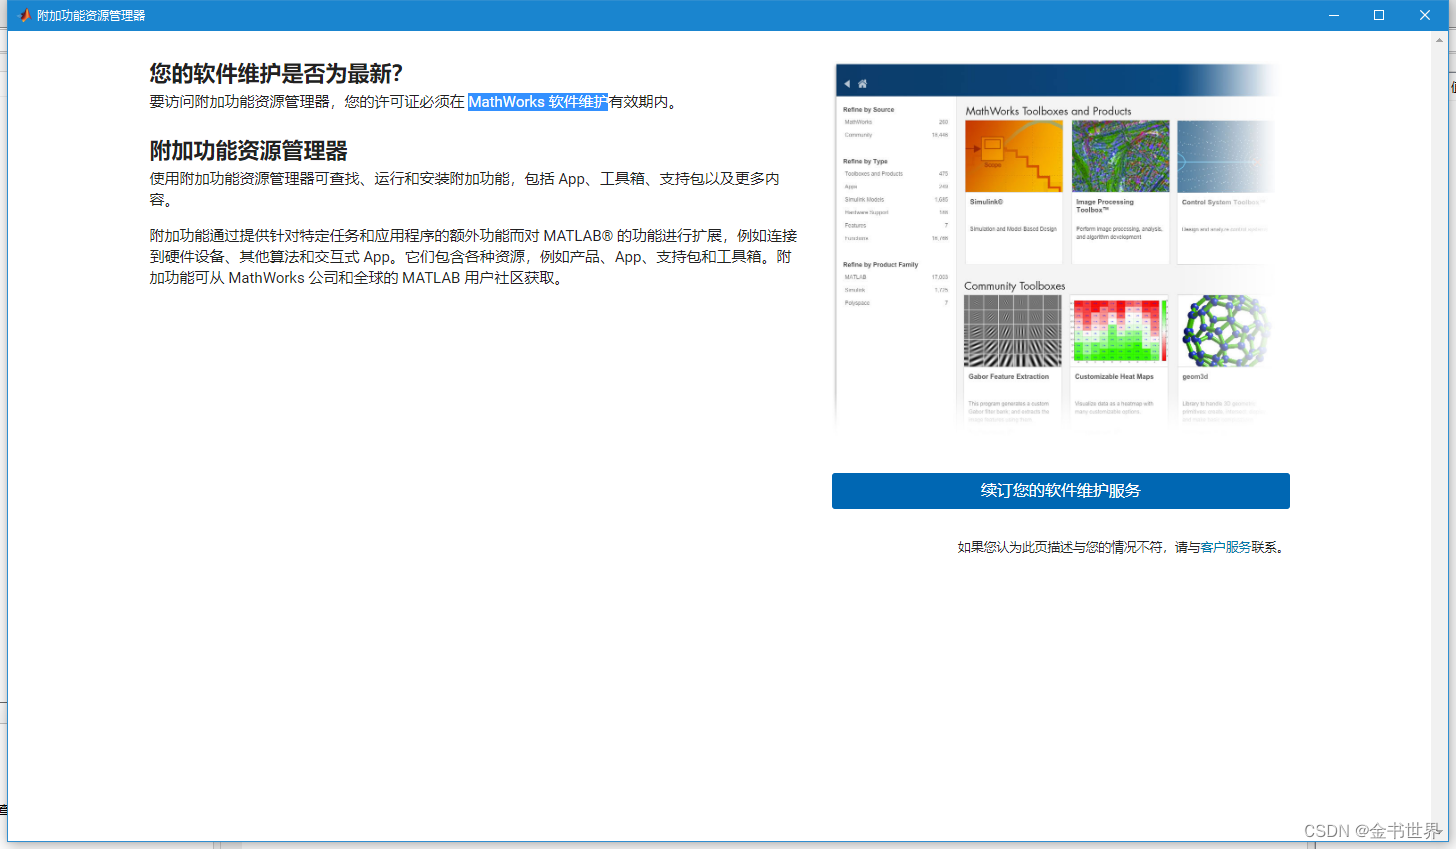Click the Customizable Heat Maps thumbnail

[1120, 330]
